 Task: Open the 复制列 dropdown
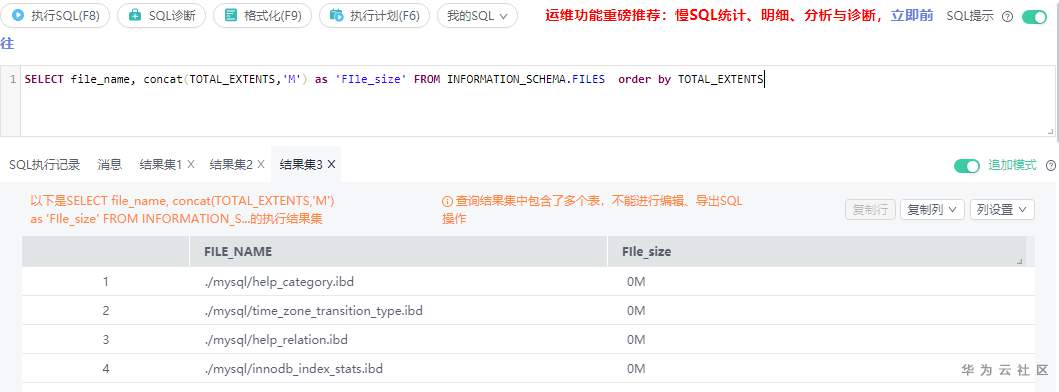pos(932,210)
